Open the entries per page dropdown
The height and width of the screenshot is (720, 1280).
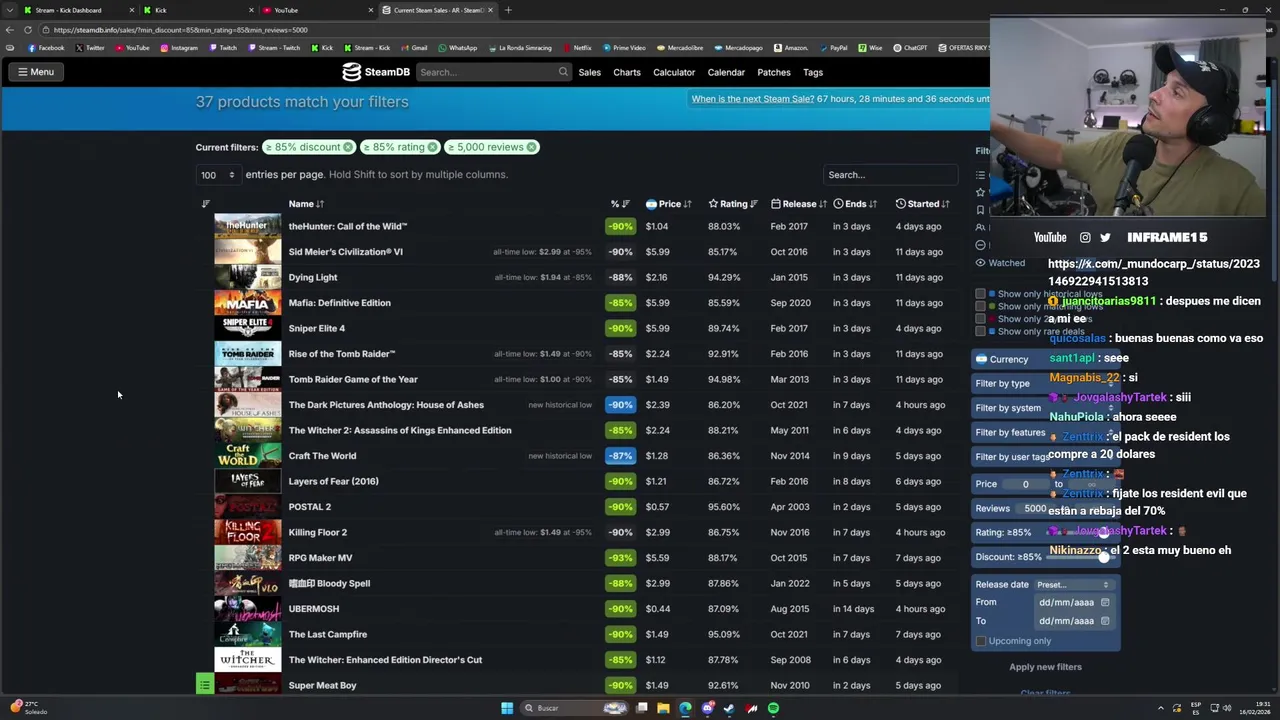[217, 175]
